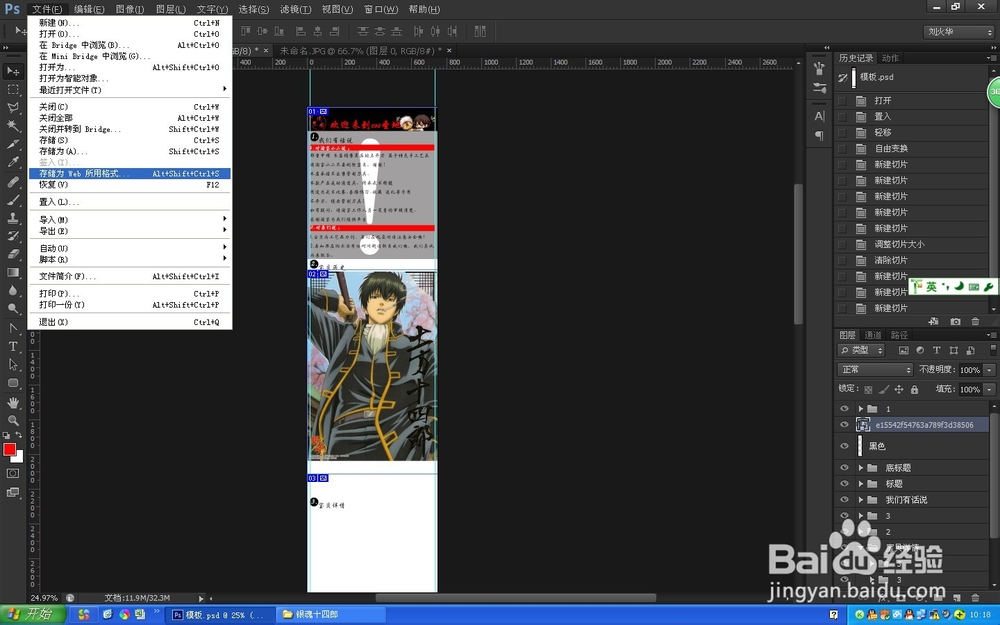Select the Eyedropper tool
This screenshot has width=1000, height=625.
13,162
